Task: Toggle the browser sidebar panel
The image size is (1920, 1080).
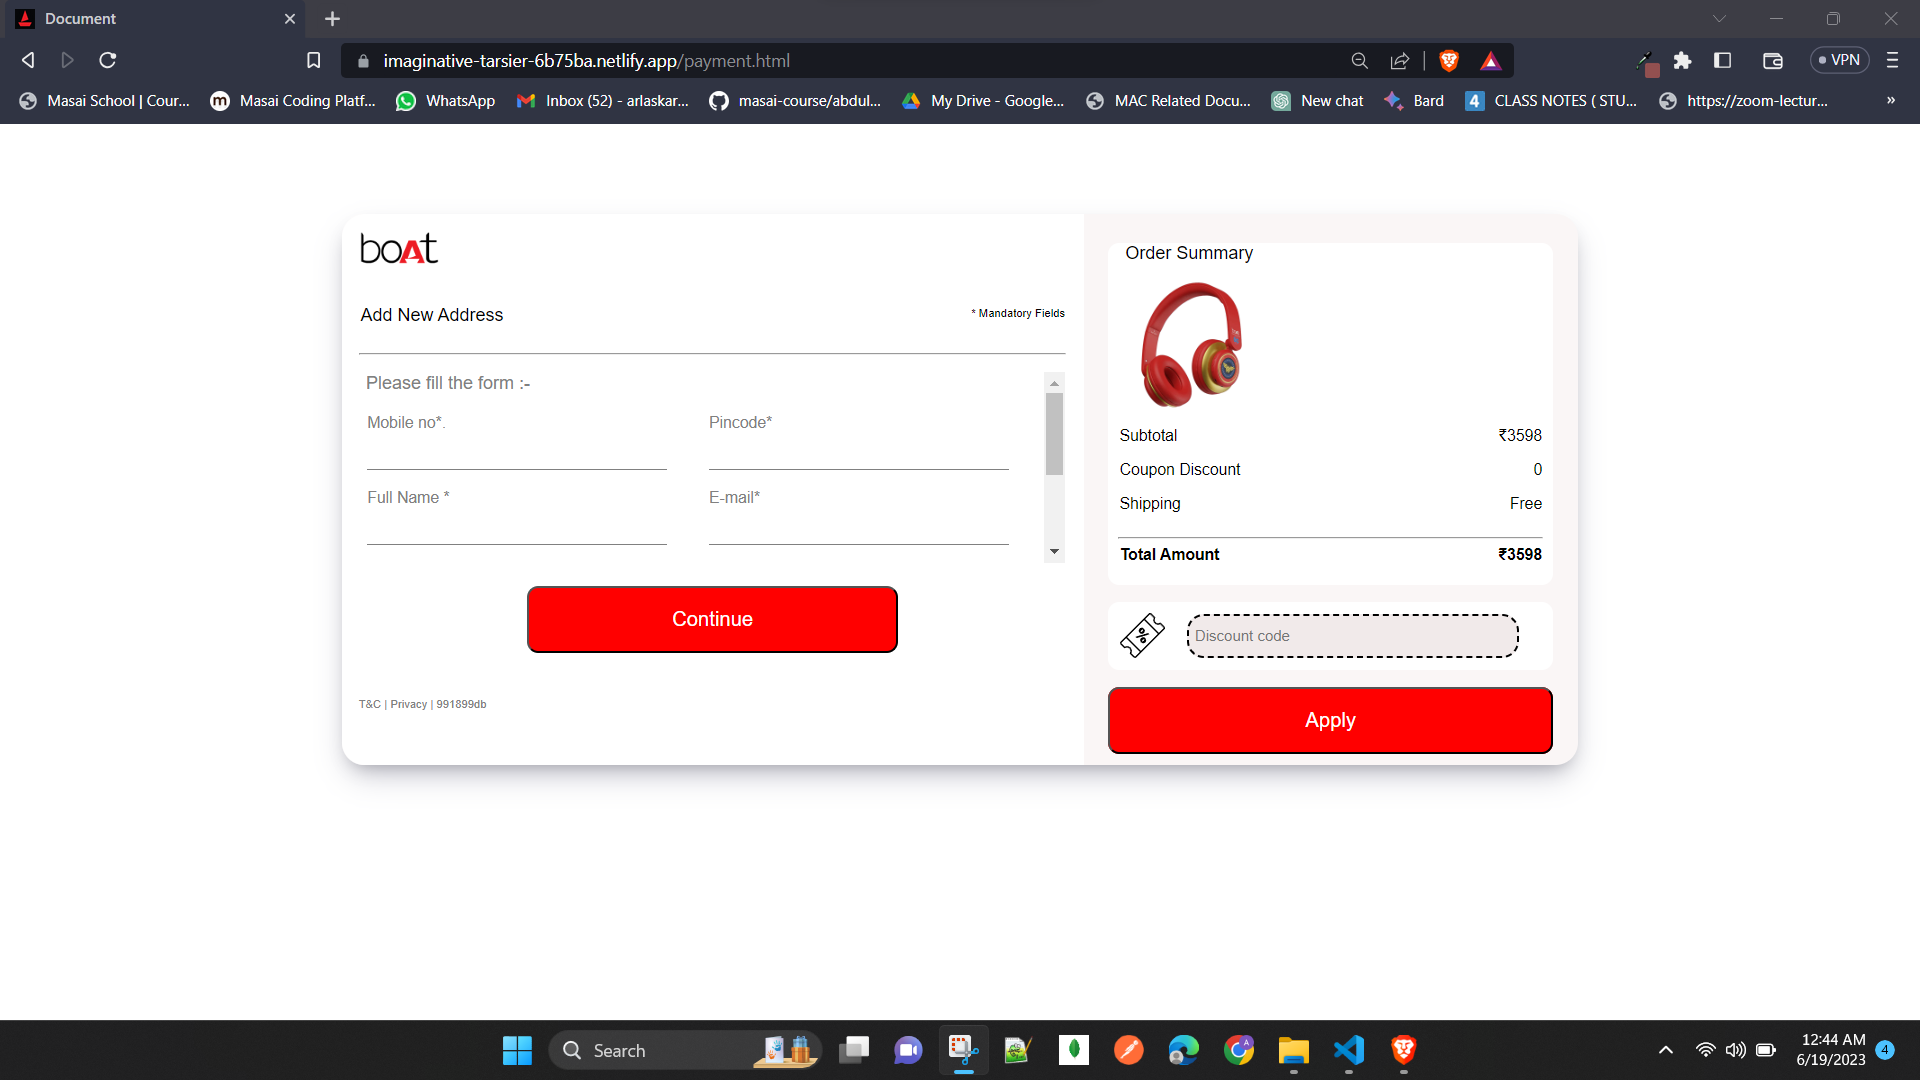Action: pyautogui.click(x=1722, y=61)
